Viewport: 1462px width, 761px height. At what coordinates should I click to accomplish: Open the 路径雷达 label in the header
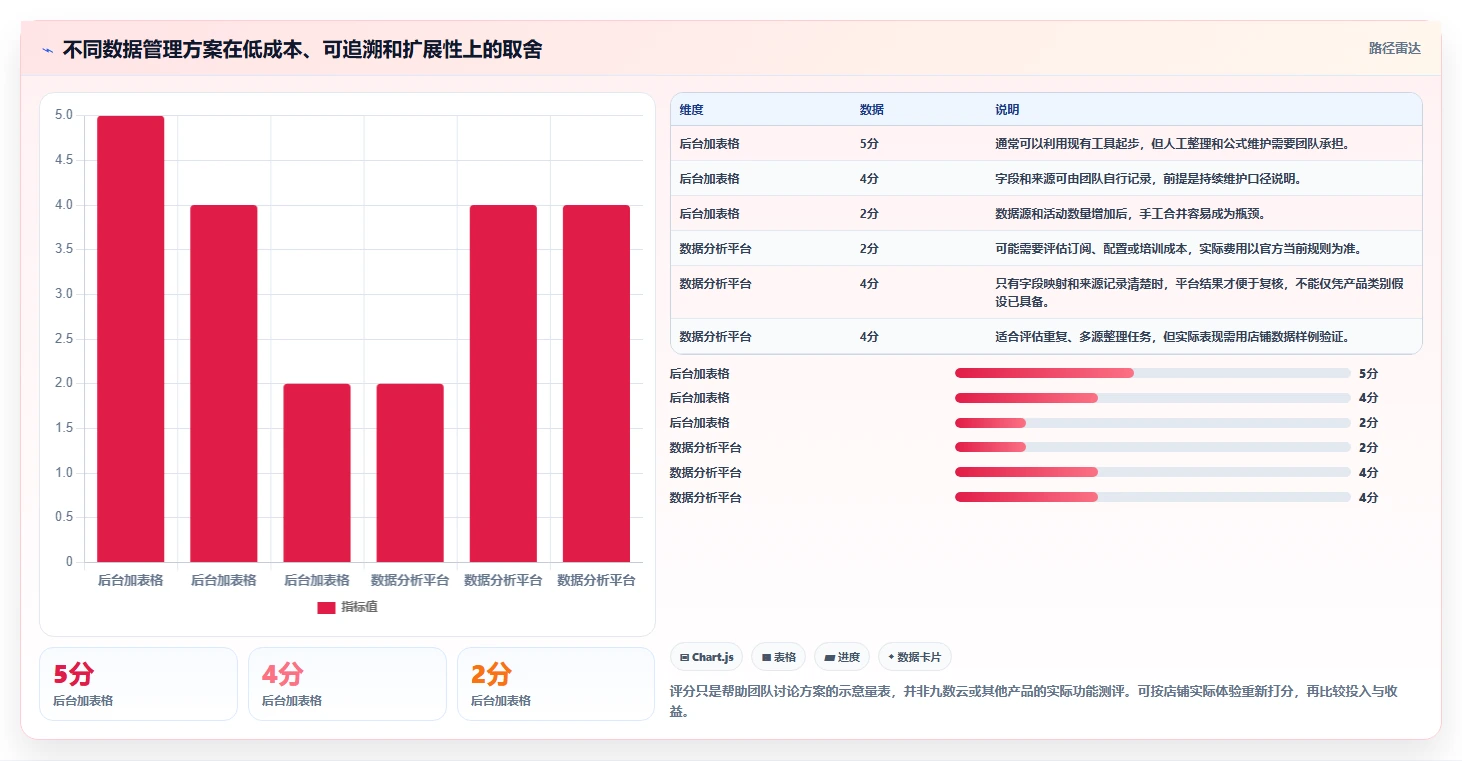pyautogui.click(x=1394, y=48)
